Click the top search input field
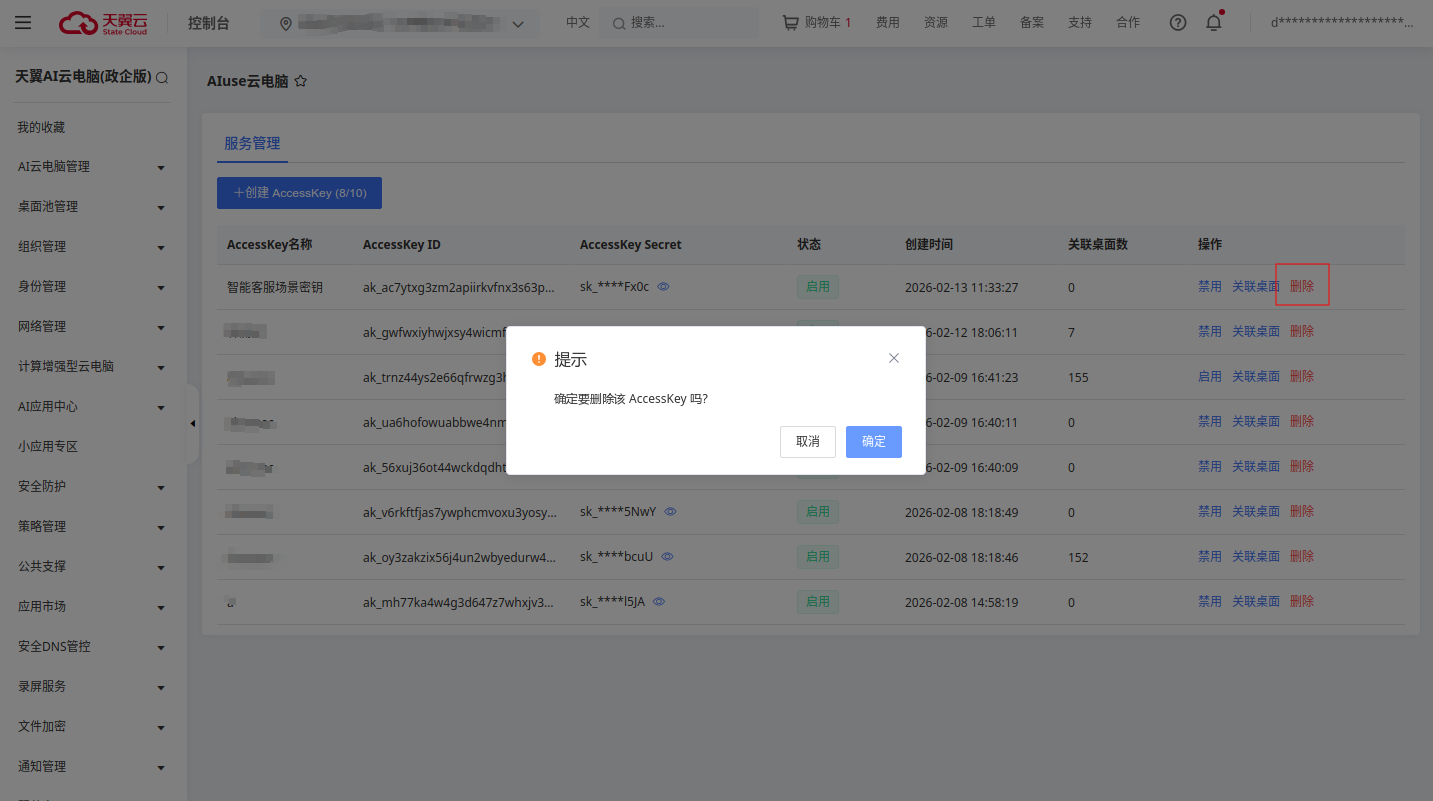This screenshot has width=1433, height=801. pyautogui.click(x=678, y=23)
